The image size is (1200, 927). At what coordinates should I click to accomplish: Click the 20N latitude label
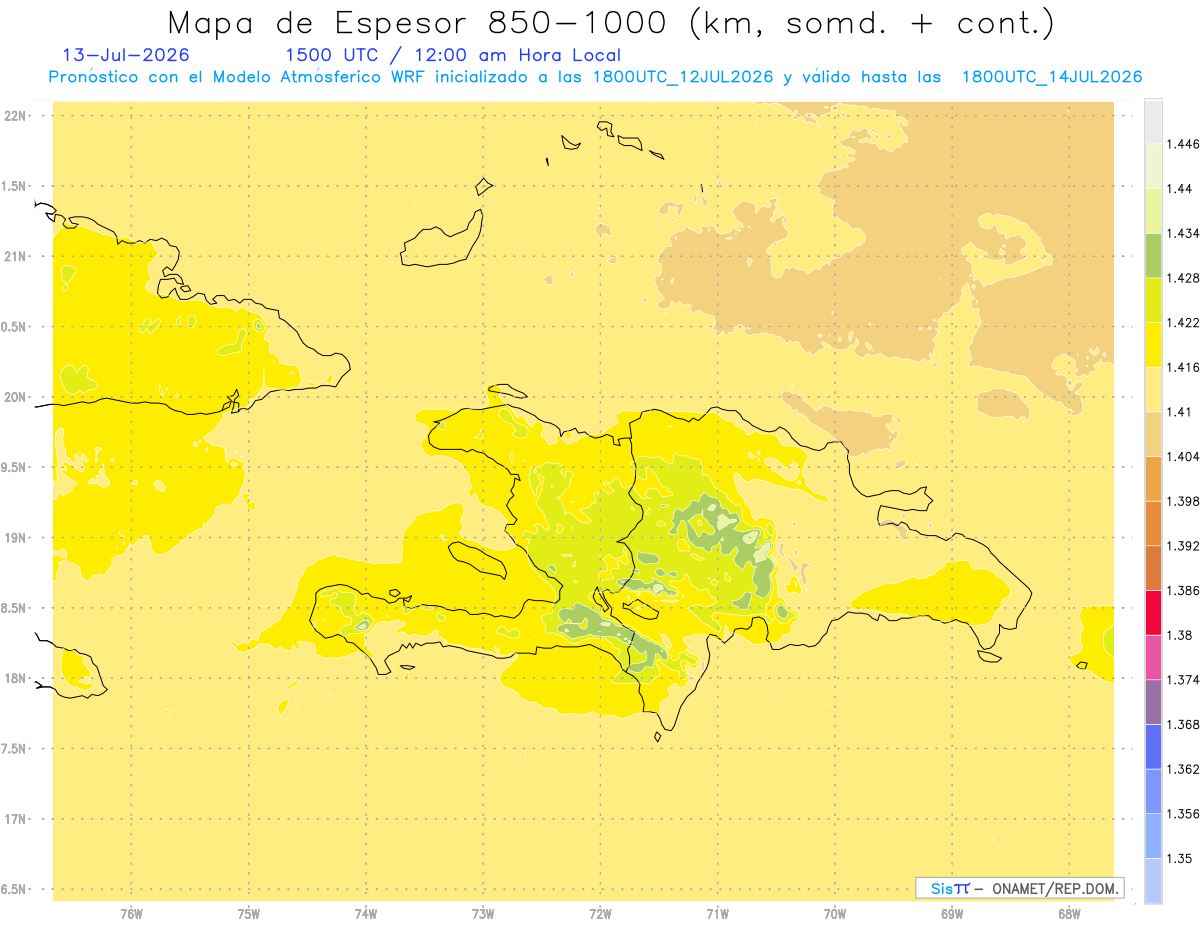tap(16, 397)
